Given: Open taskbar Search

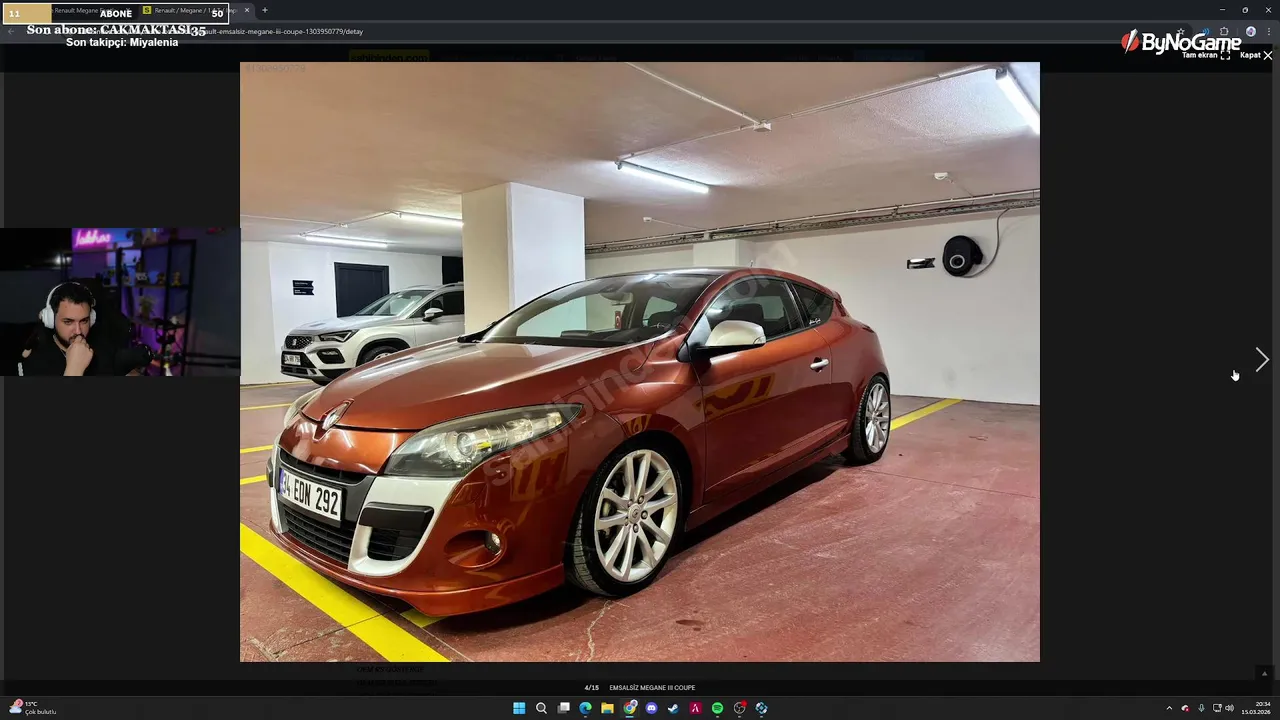Looking at the screenshot, I should click(541, 708).
